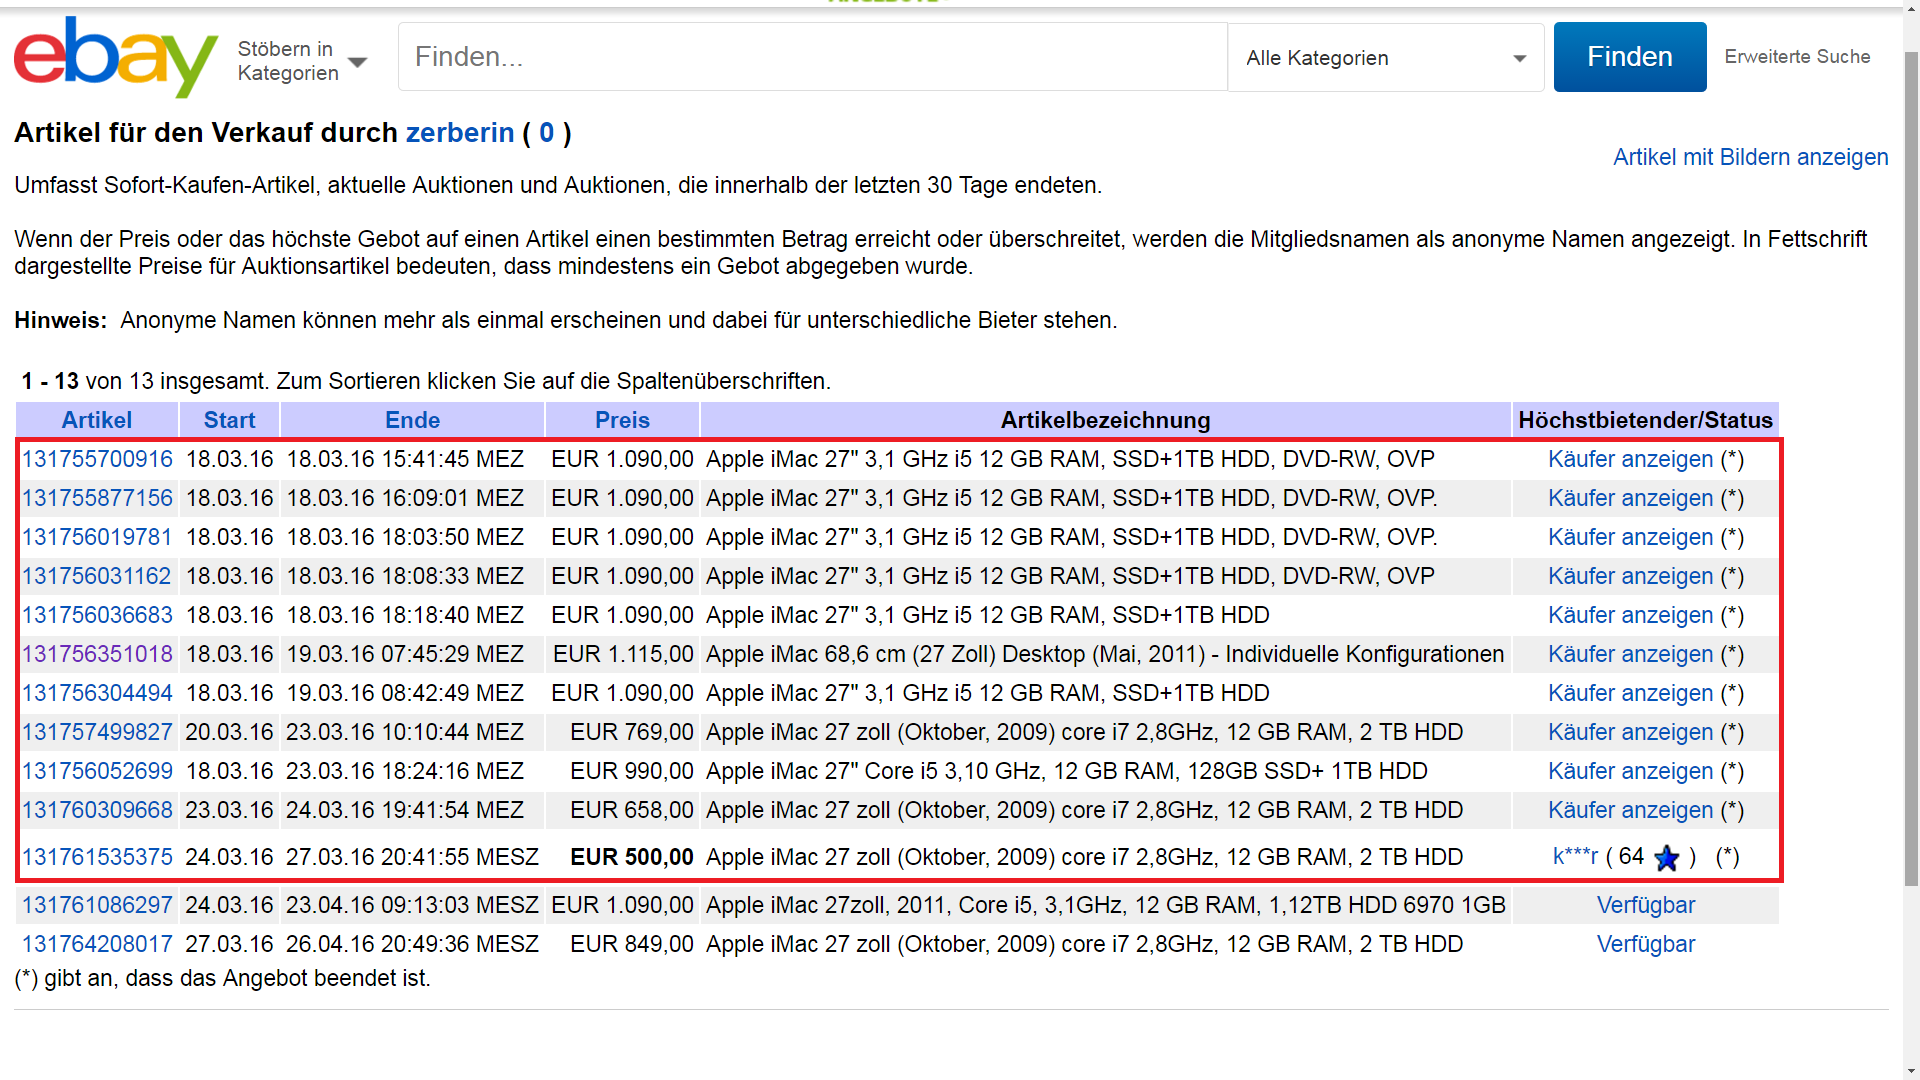Click Käufer anzeigen for item 131756036683

[1631, 615]
